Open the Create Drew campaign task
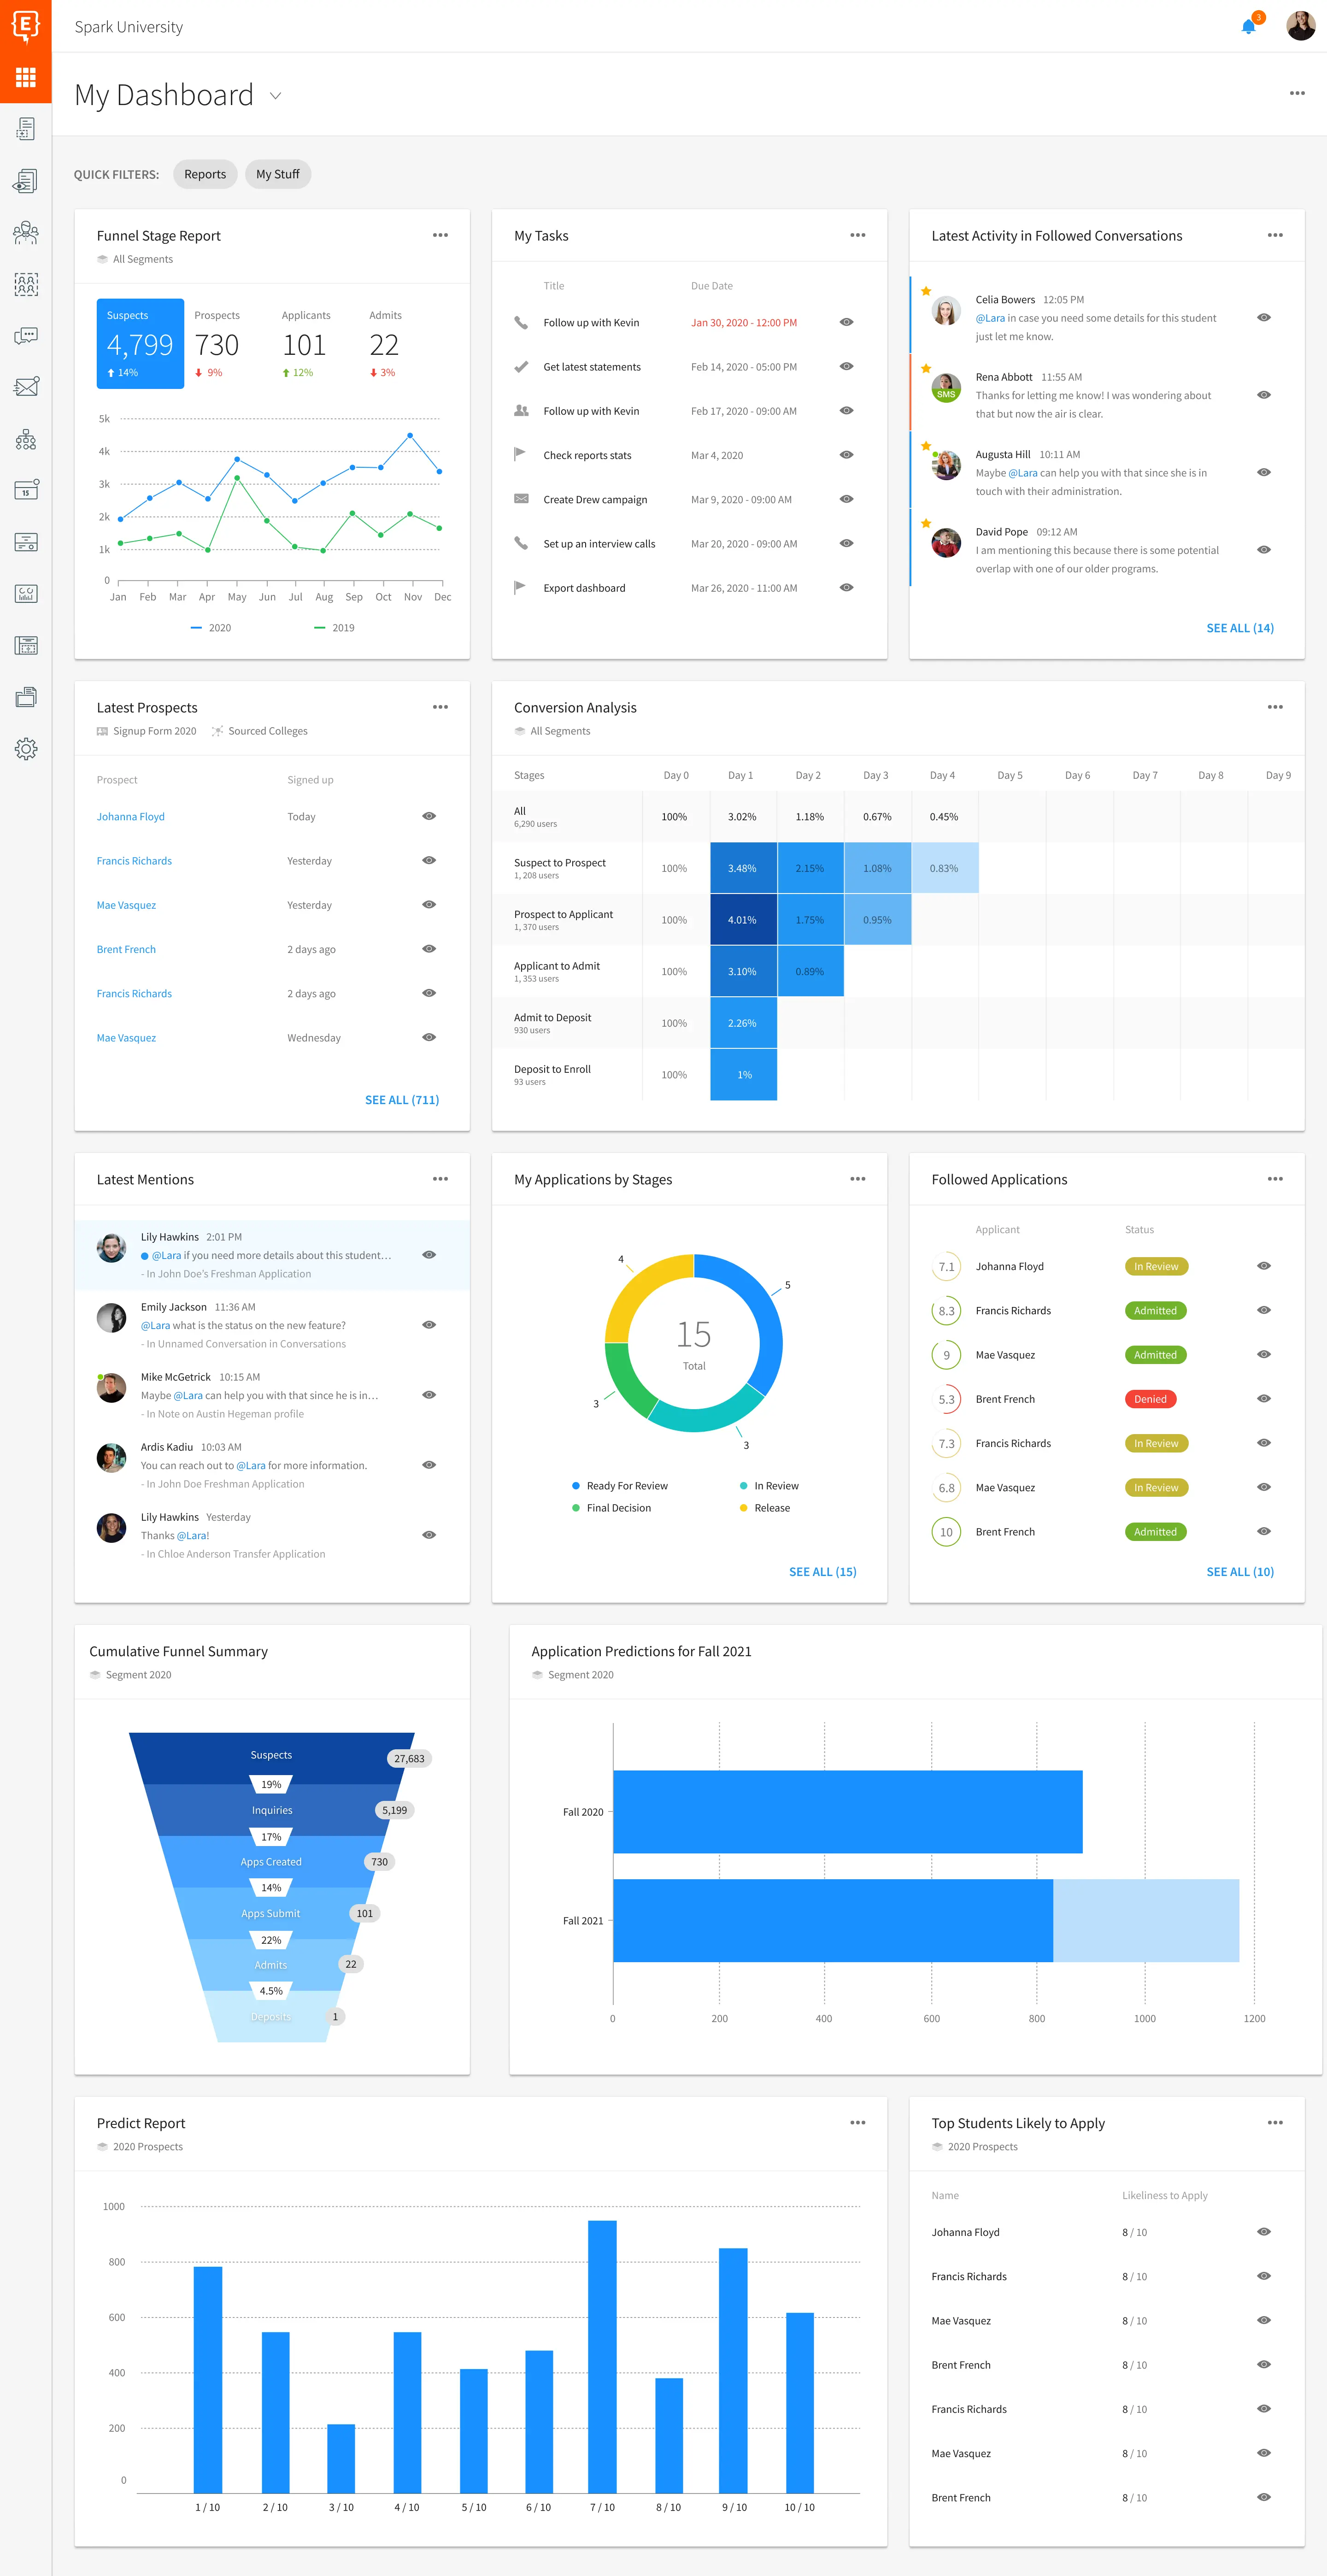Image resolution: width=1327 pixels, height=2576 pixels. tap(595, 500)
